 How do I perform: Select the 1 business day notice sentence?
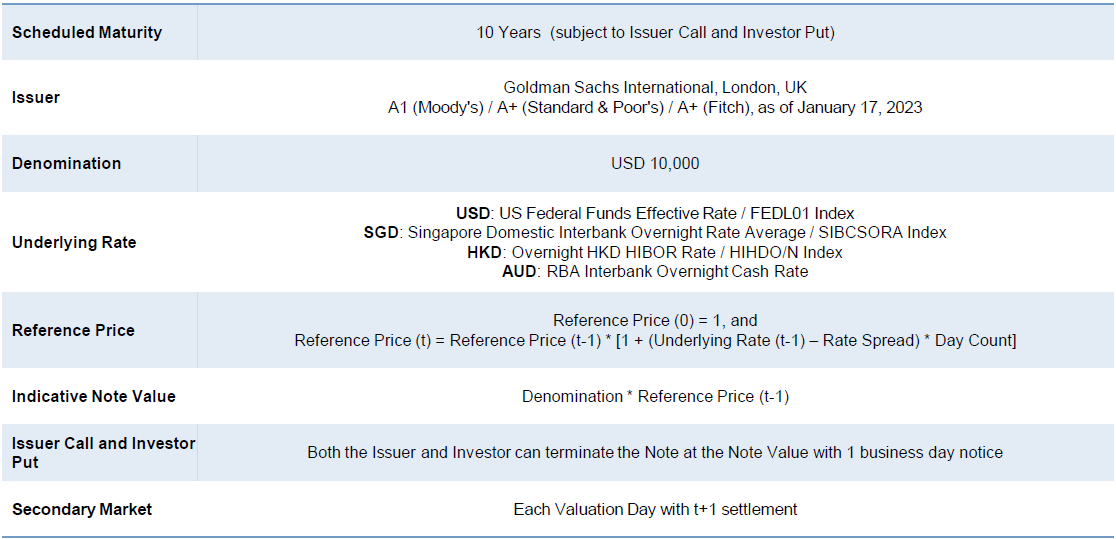pos(655,452)
